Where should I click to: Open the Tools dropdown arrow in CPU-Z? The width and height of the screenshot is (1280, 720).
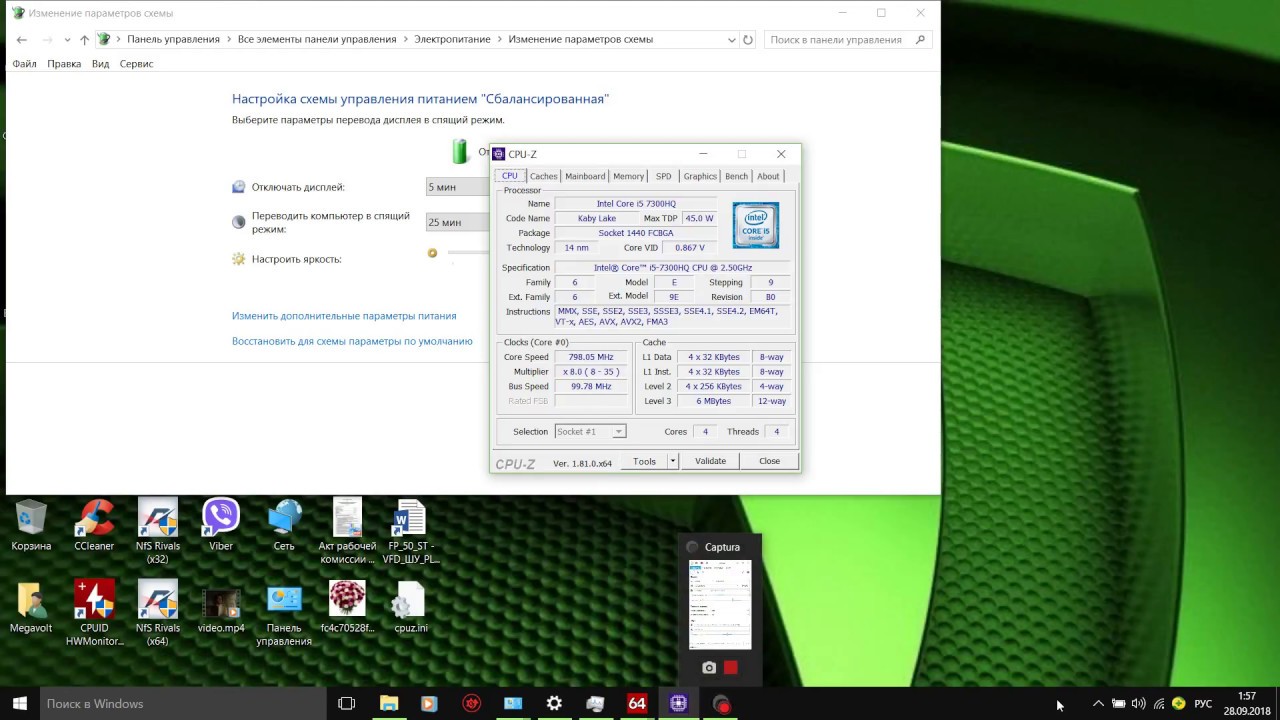(x=673, y=461)
